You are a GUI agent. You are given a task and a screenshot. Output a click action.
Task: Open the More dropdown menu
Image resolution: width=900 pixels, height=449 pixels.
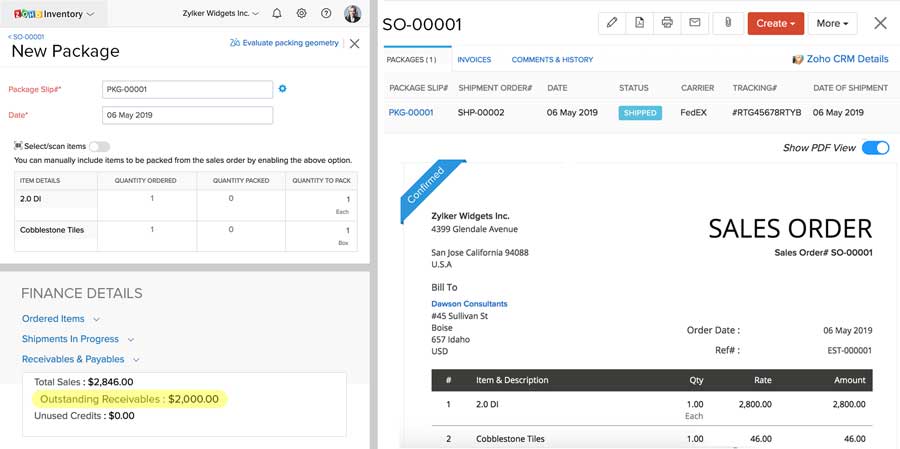[x=832, y=24]
